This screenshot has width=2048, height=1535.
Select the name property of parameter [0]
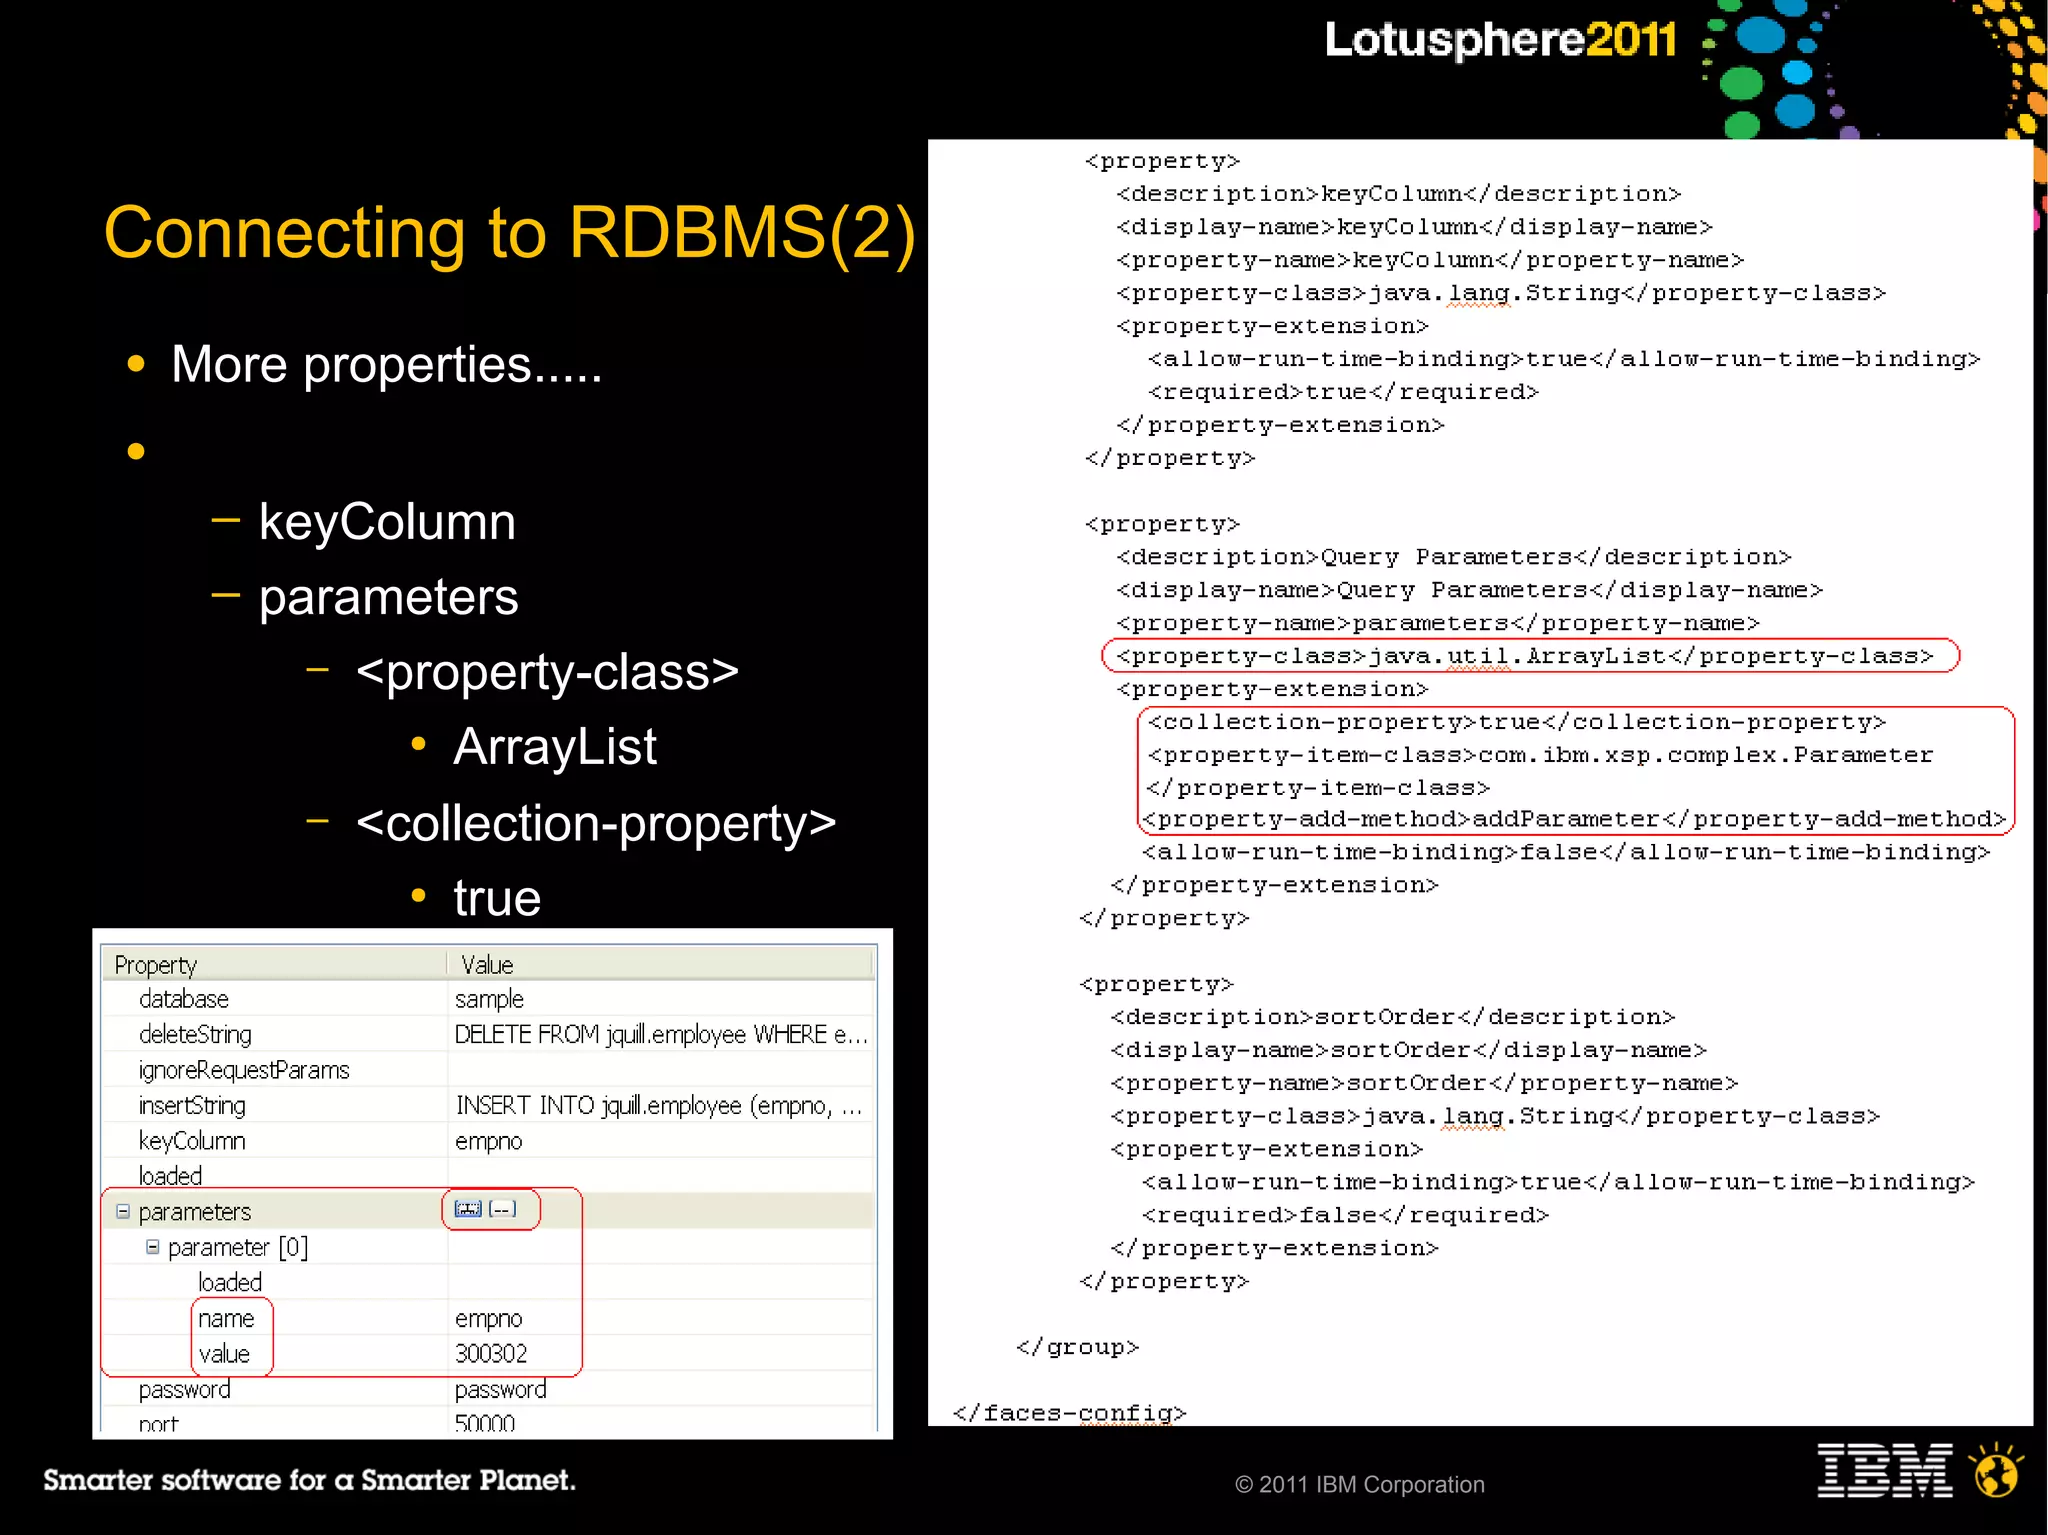pyautogui.click(x=226, y=1318)
